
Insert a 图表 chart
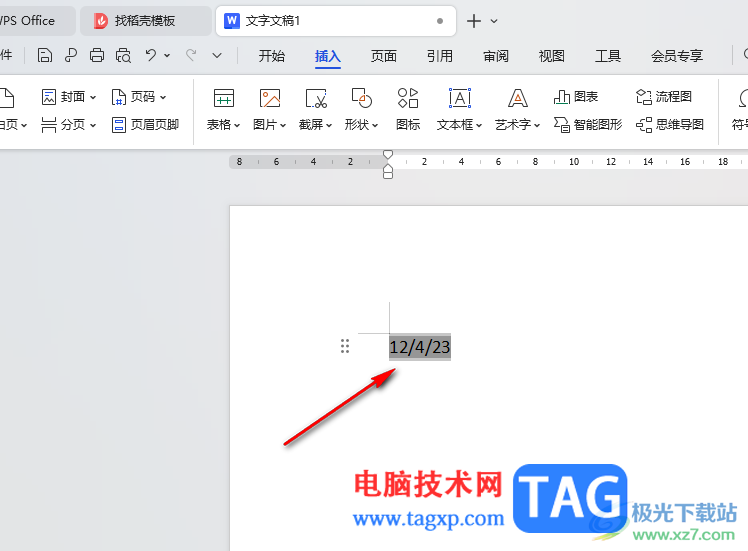(576, 97)
